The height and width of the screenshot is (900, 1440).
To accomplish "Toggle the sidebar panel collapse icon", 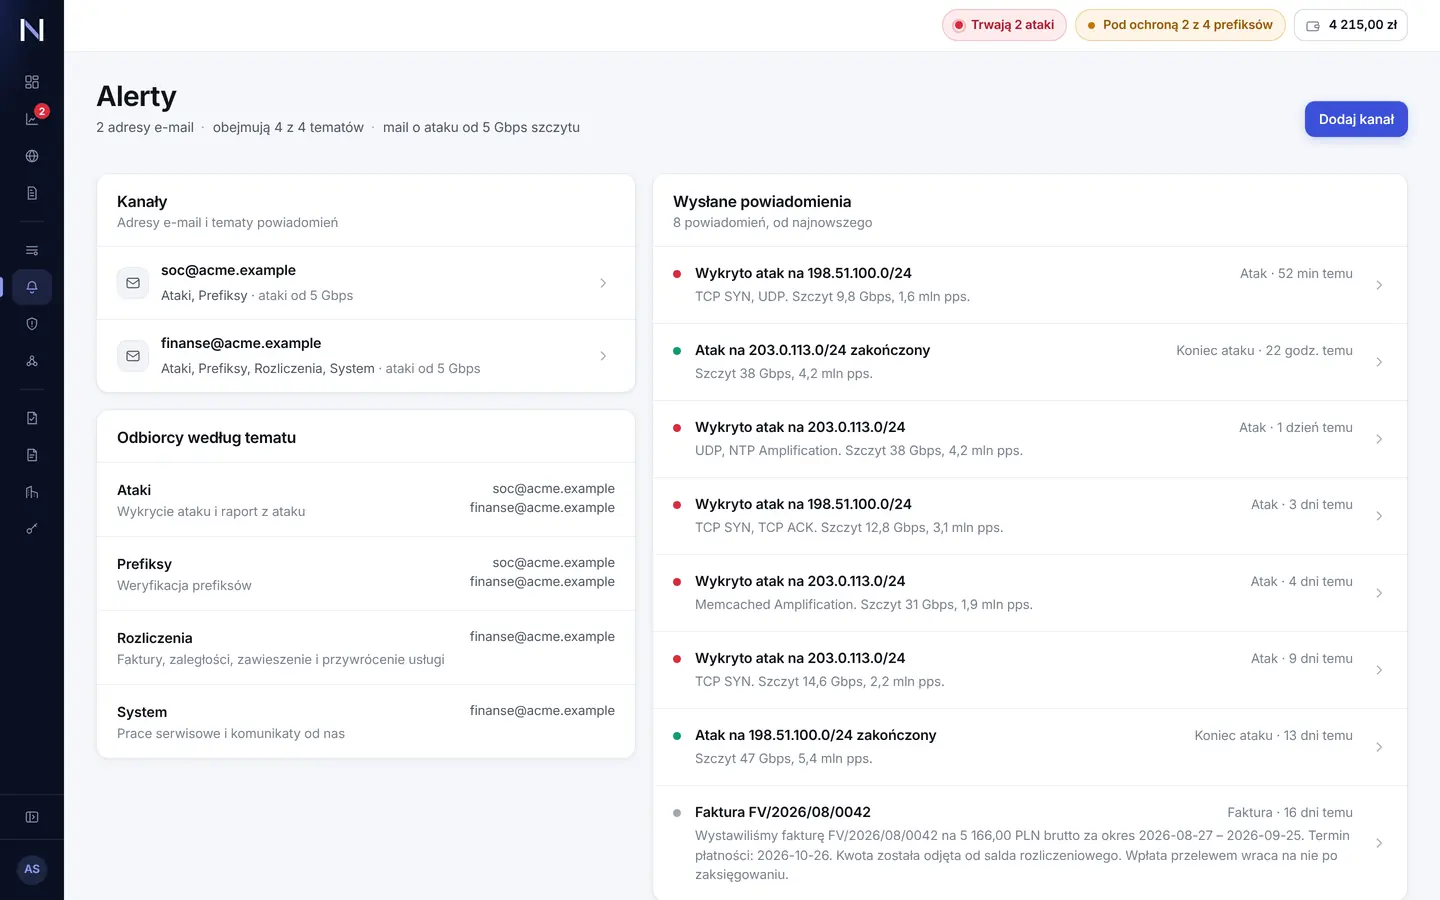I will 32,817.
